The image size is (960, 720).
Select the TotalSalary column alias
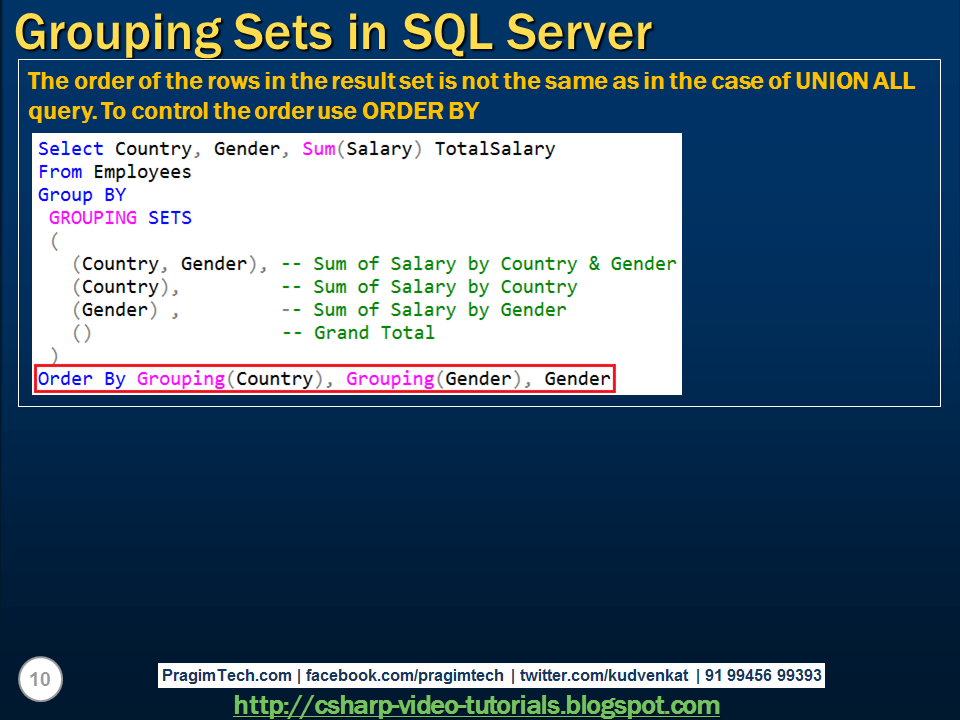(495, 148)
